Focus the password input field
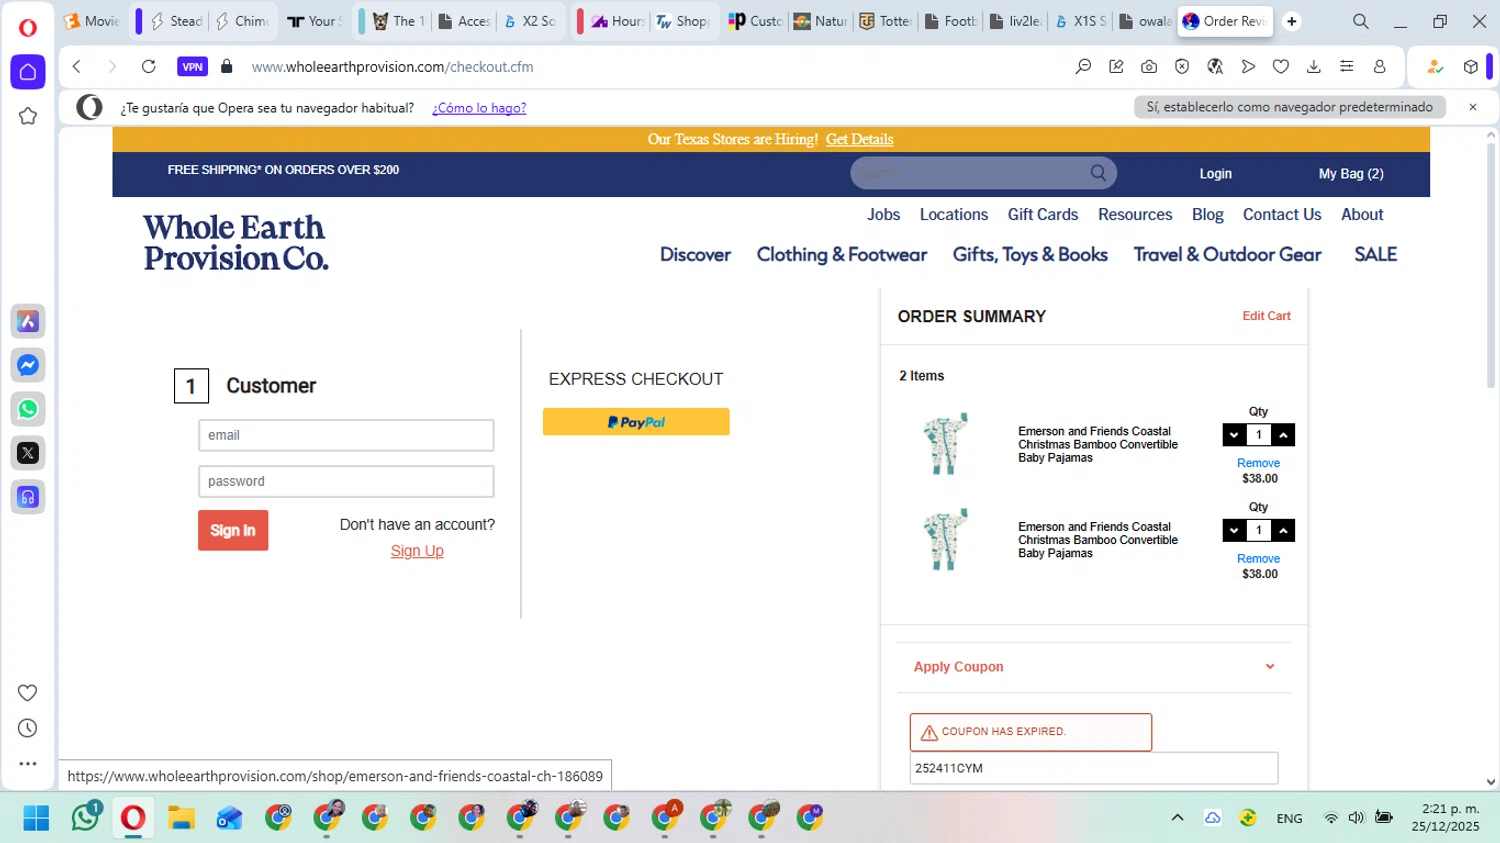 pyautogui.click(x=346, y=481)
